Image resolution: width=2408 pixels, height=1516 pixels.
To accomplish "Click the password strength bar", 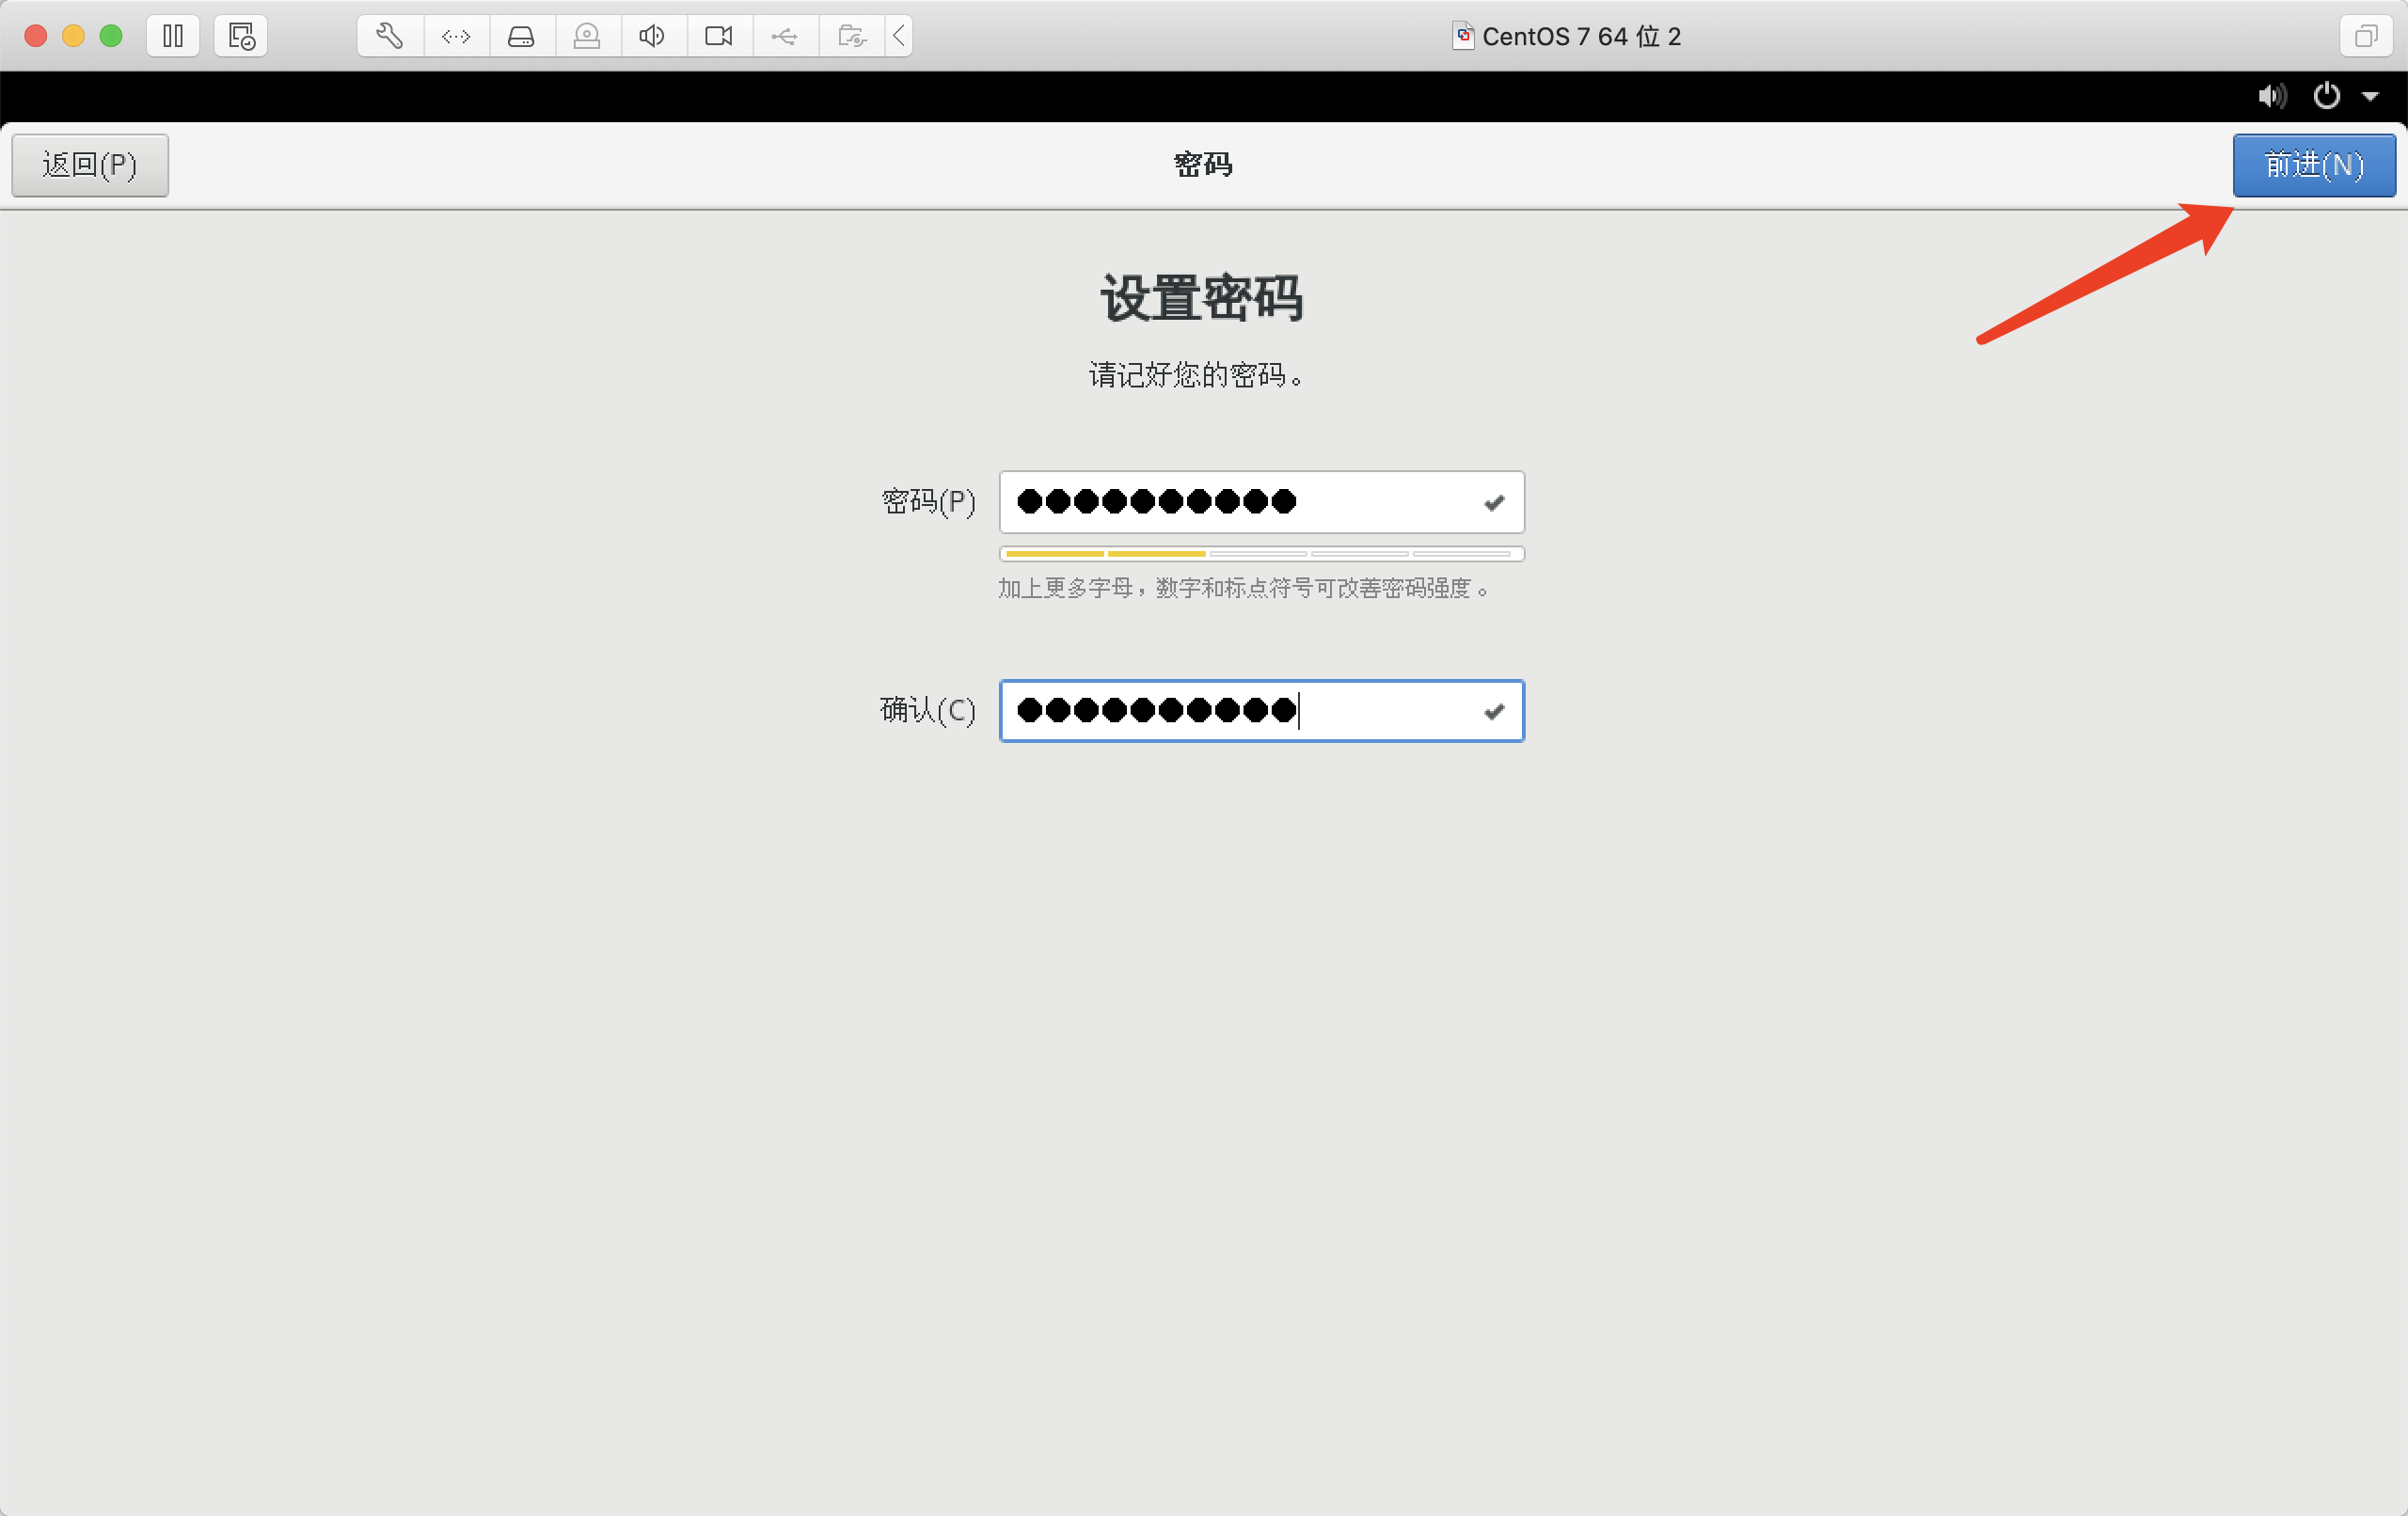I will 1260,554.
